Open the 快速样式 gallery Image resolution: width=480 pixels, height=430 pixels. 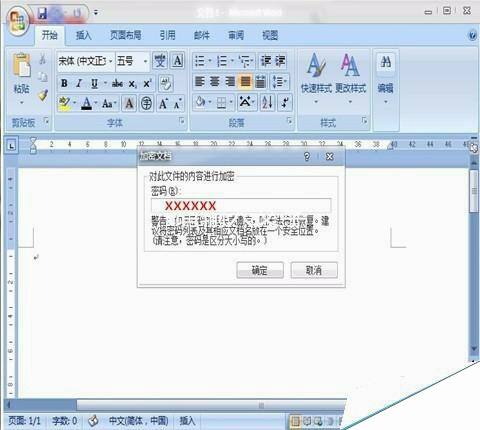316,78
